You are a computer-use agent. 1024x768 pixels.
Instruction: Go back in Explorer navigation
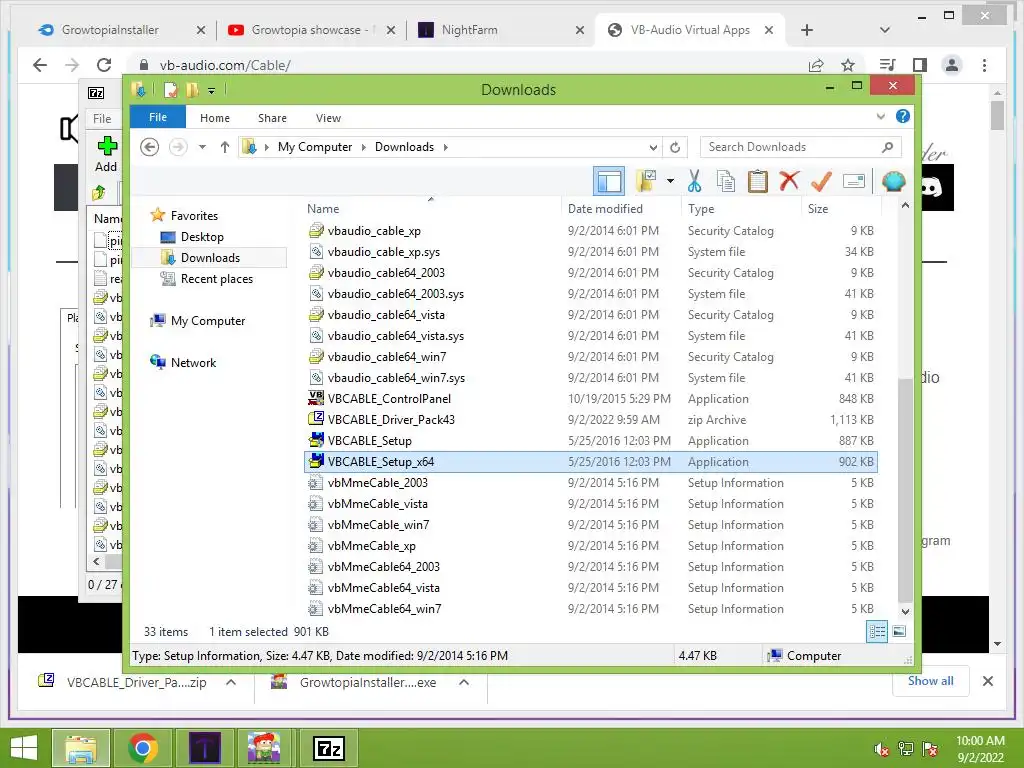[x=150, y=147]
